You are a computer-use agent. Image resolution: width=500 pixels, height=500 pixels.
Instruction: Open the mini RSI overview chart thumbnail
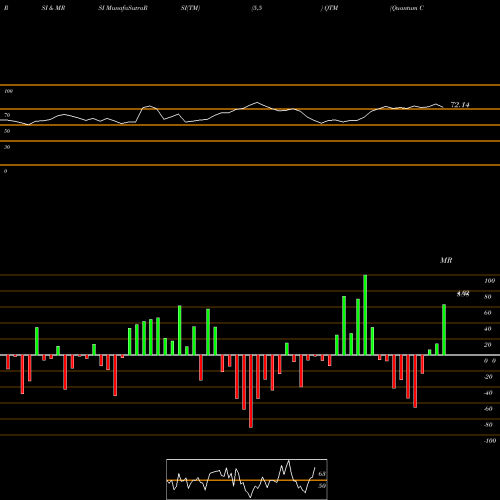pyautogui.click(x=247, y=479)
